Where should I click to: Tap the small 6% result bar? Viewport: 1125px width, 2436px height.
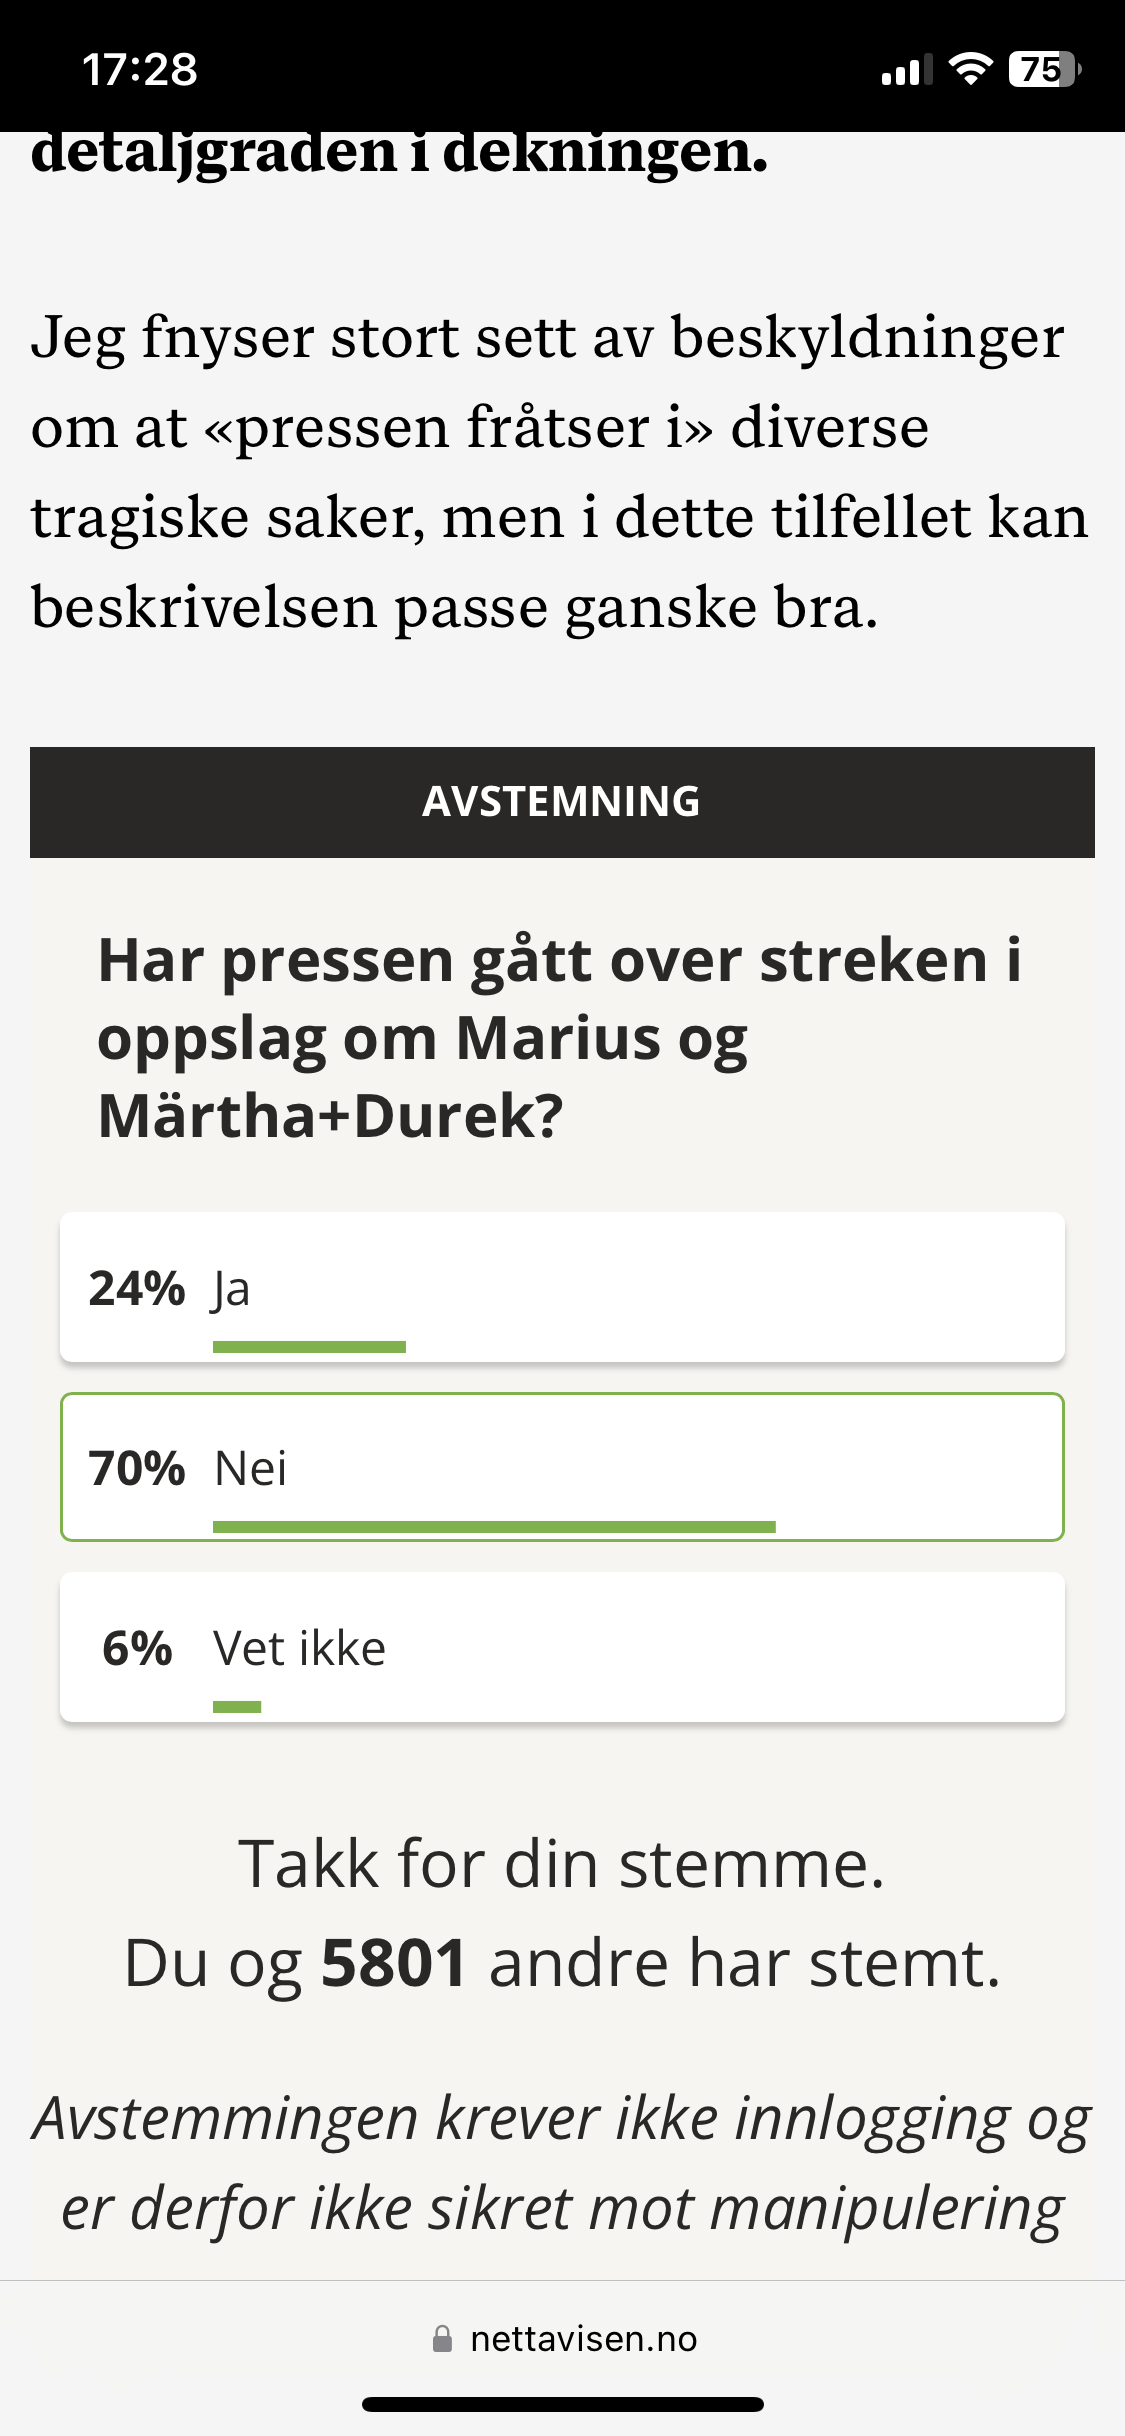pyautogui.click(x=237, y=1707)
